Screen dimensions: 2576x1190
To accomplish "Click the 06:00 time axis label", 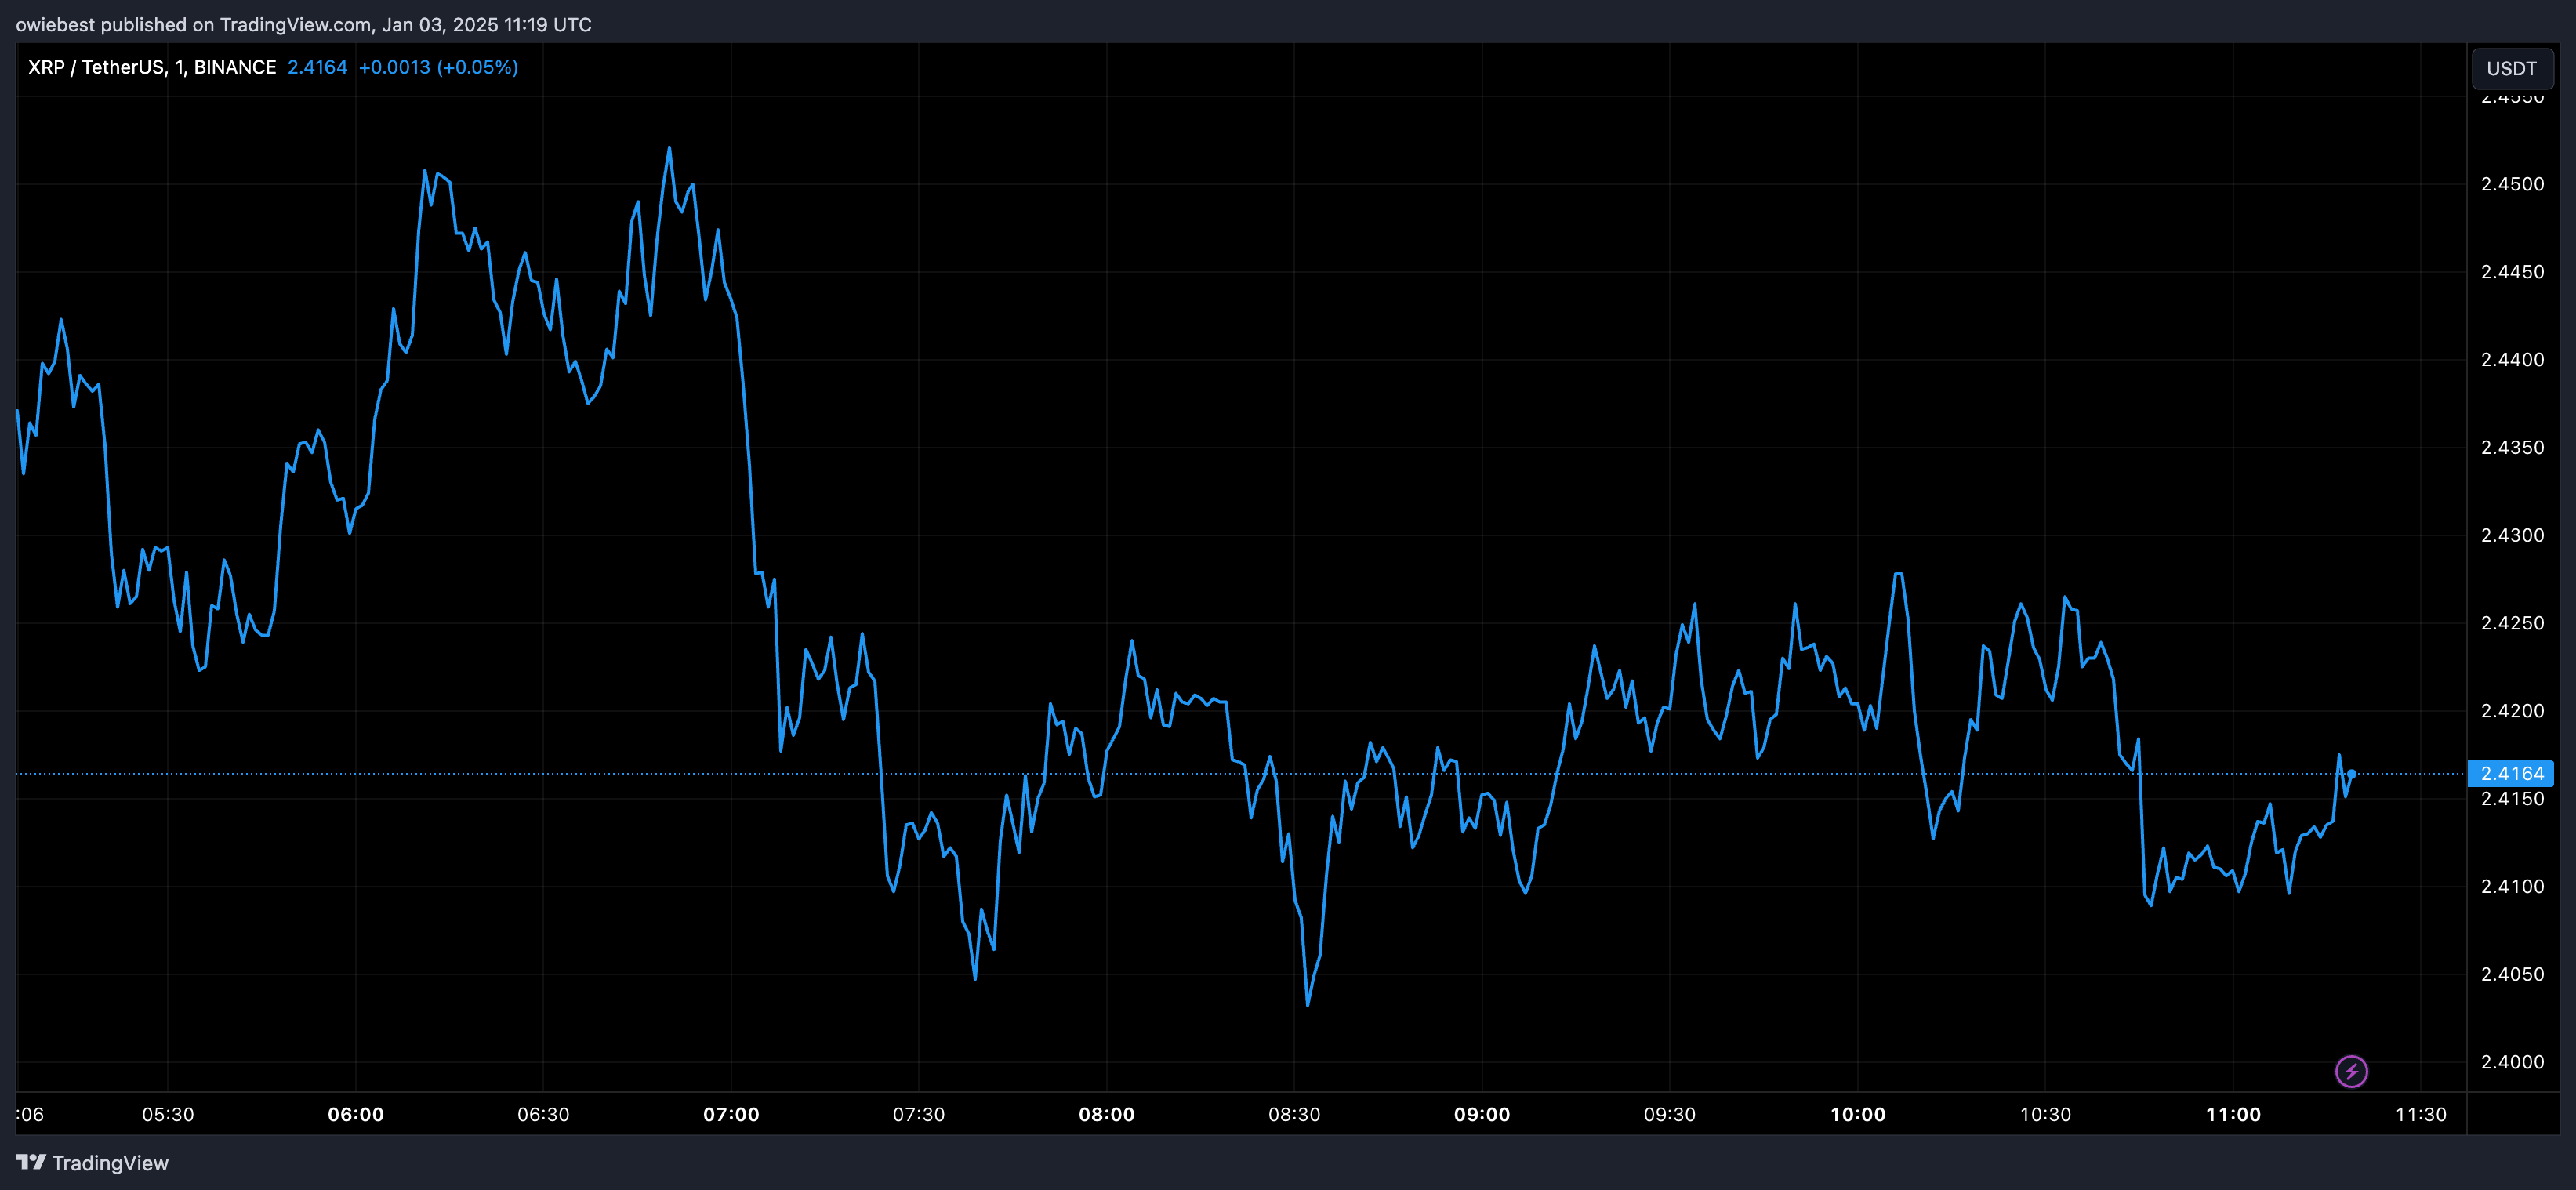I will 356,1114.
